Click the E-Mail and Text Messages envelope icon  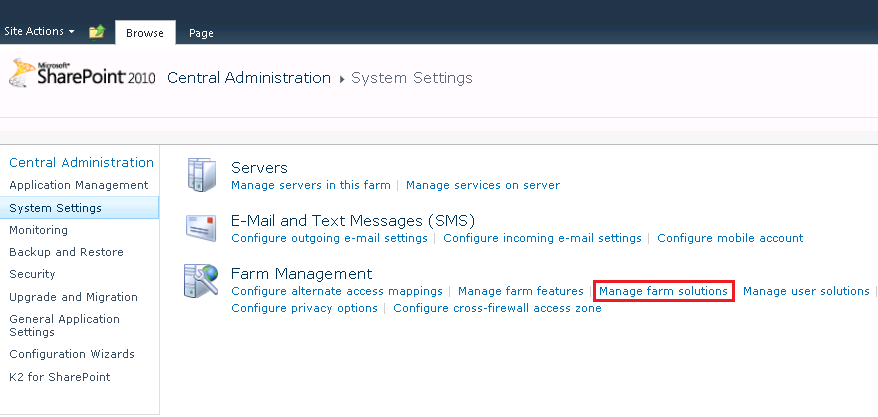click(201, 228)
